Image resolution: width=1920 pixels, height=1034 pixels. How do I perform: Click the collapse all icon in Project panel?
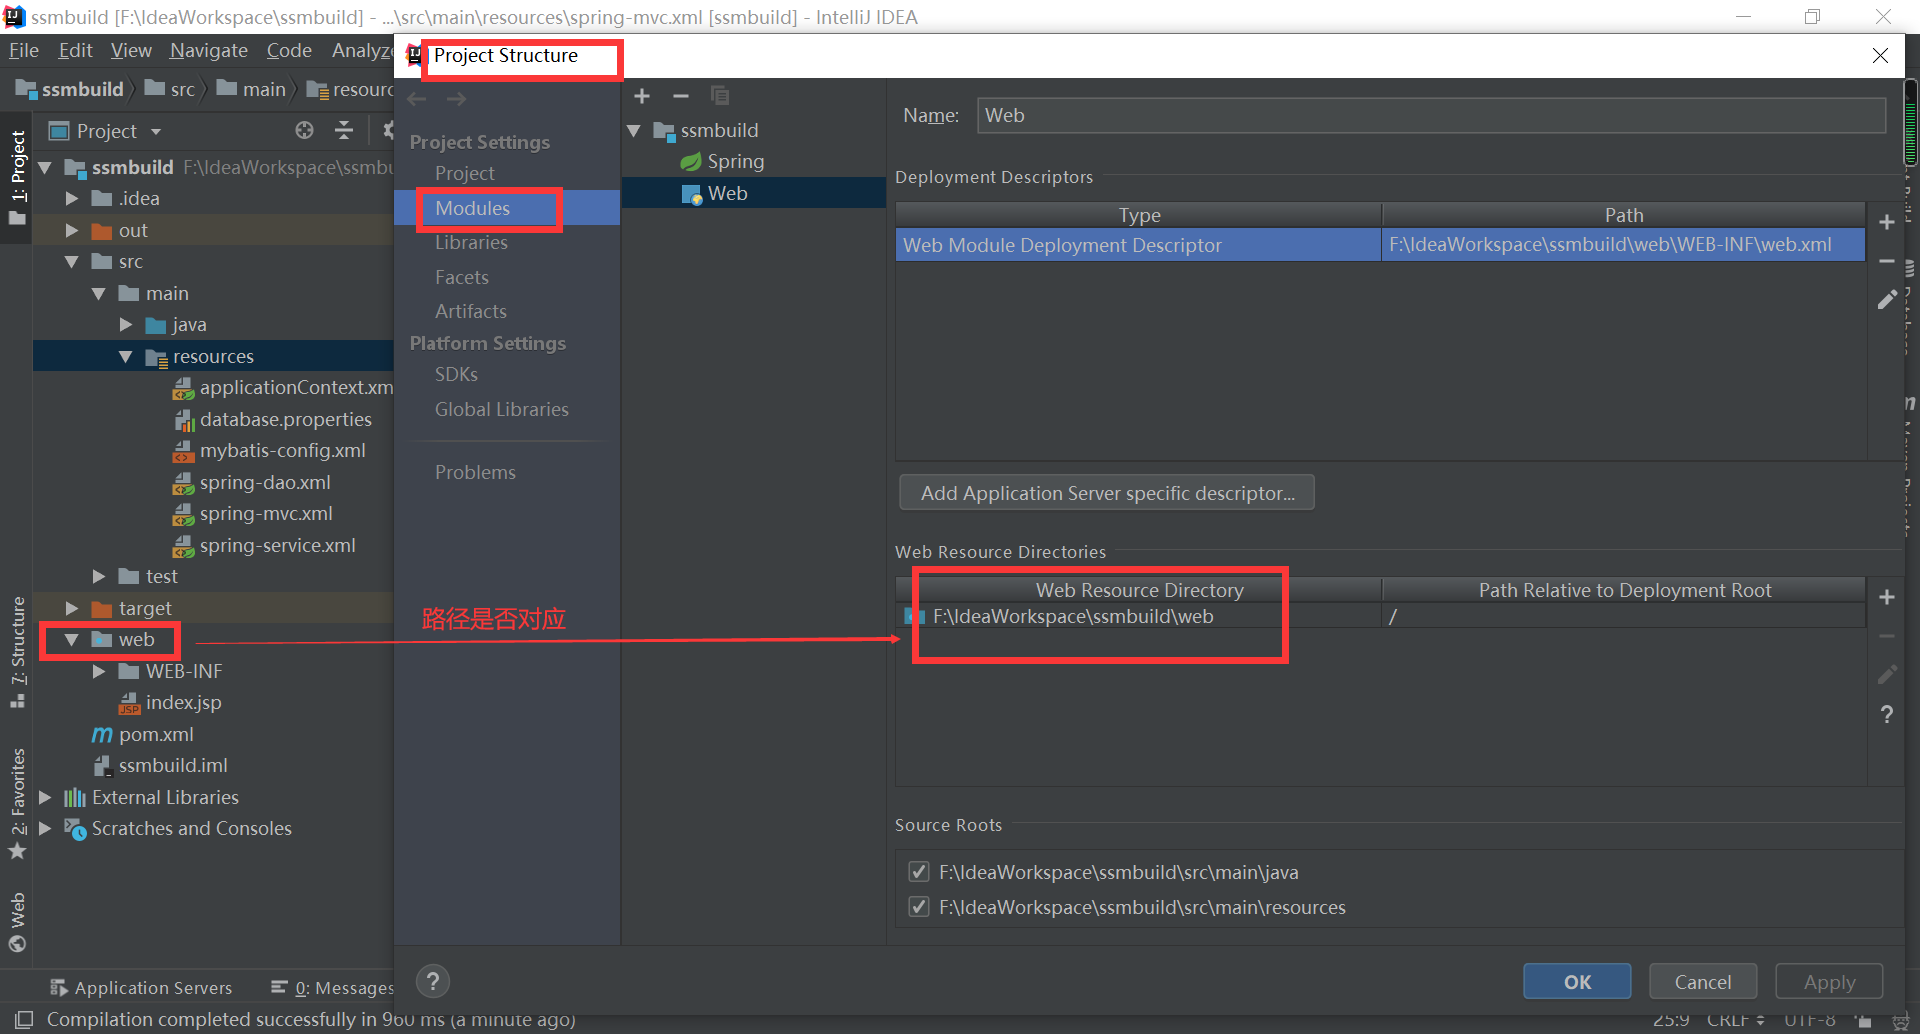pyautogui.click(x=344, y=130)
